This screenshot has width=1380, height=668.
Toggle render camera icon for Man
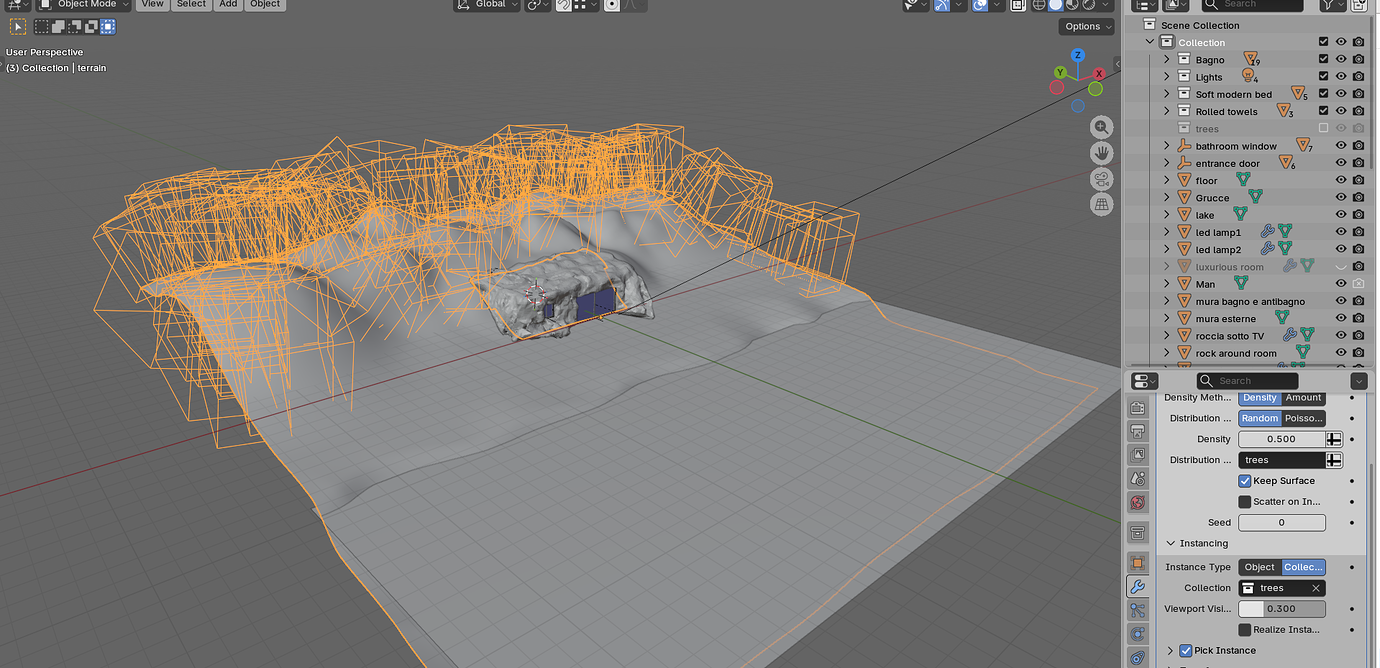tap(1358, 284)
